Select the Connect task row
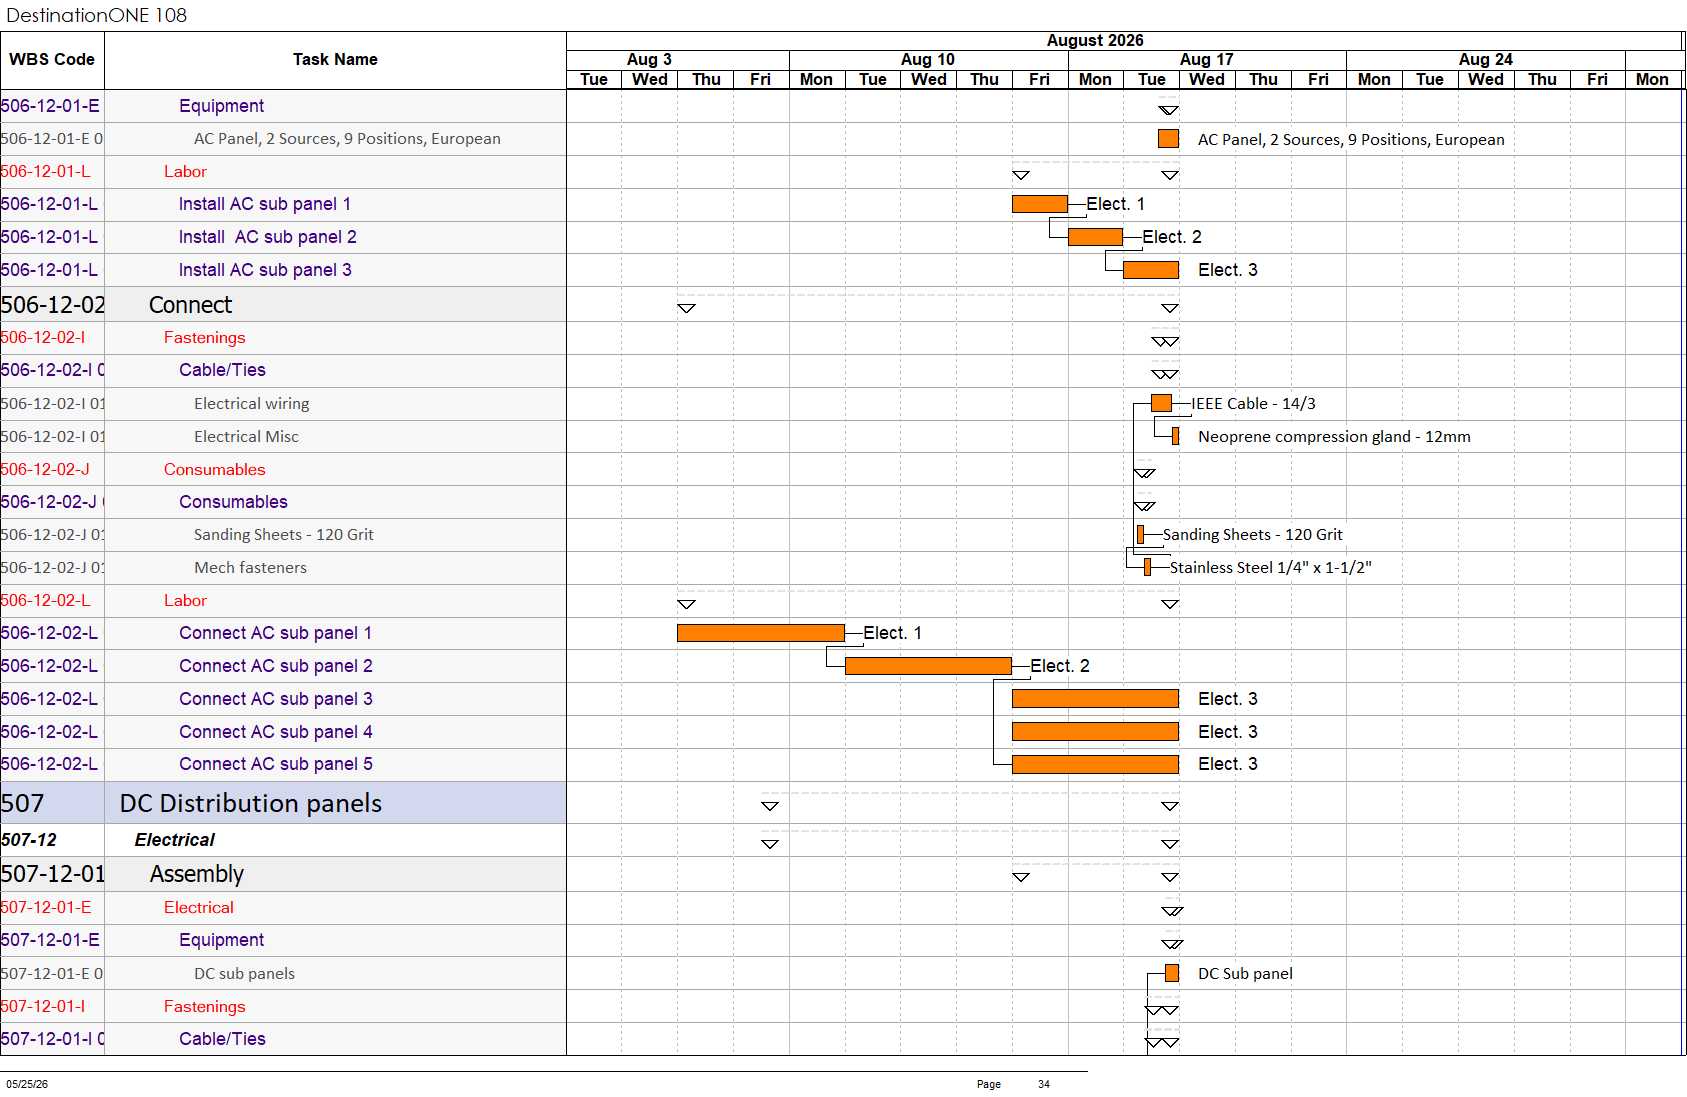 coord(283,305)
